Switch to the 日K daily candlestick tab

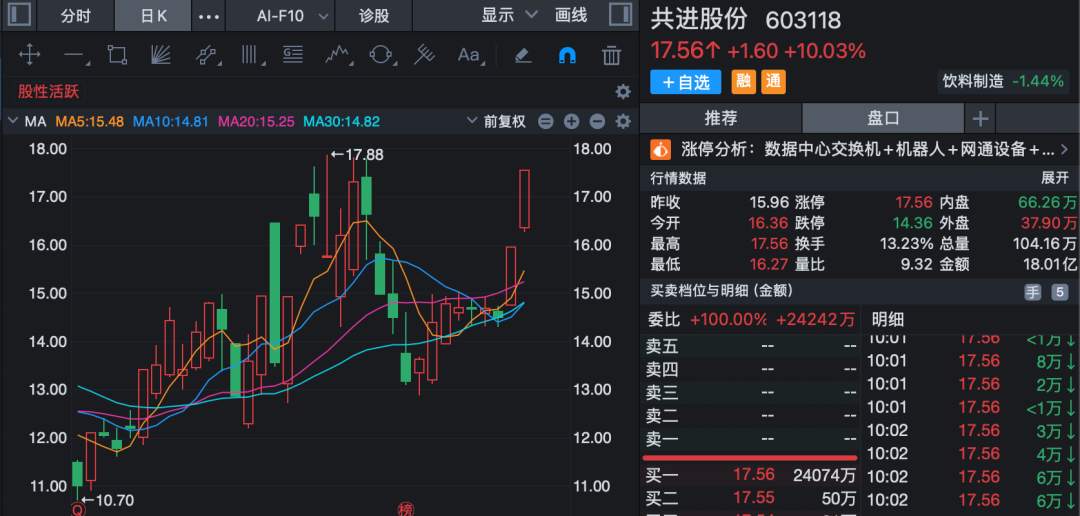[154, 15]
